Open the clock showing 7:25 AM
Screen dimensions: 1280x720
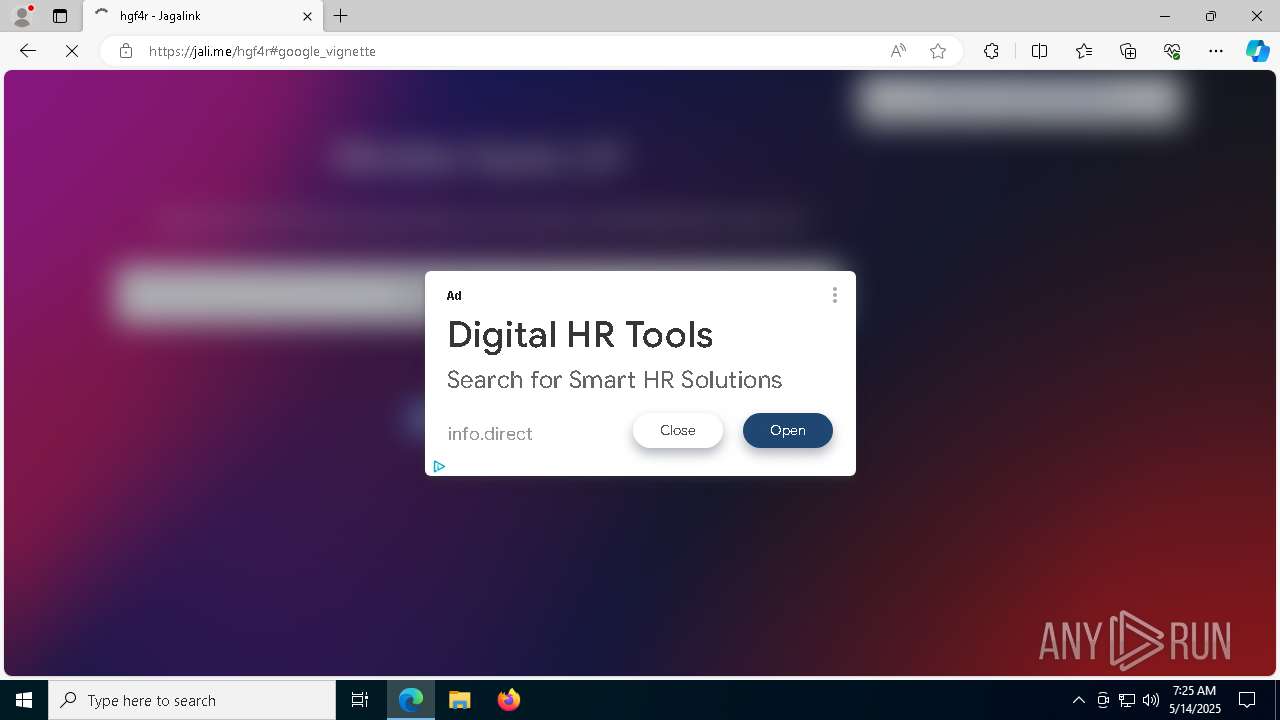click(x=1195, y=700)
